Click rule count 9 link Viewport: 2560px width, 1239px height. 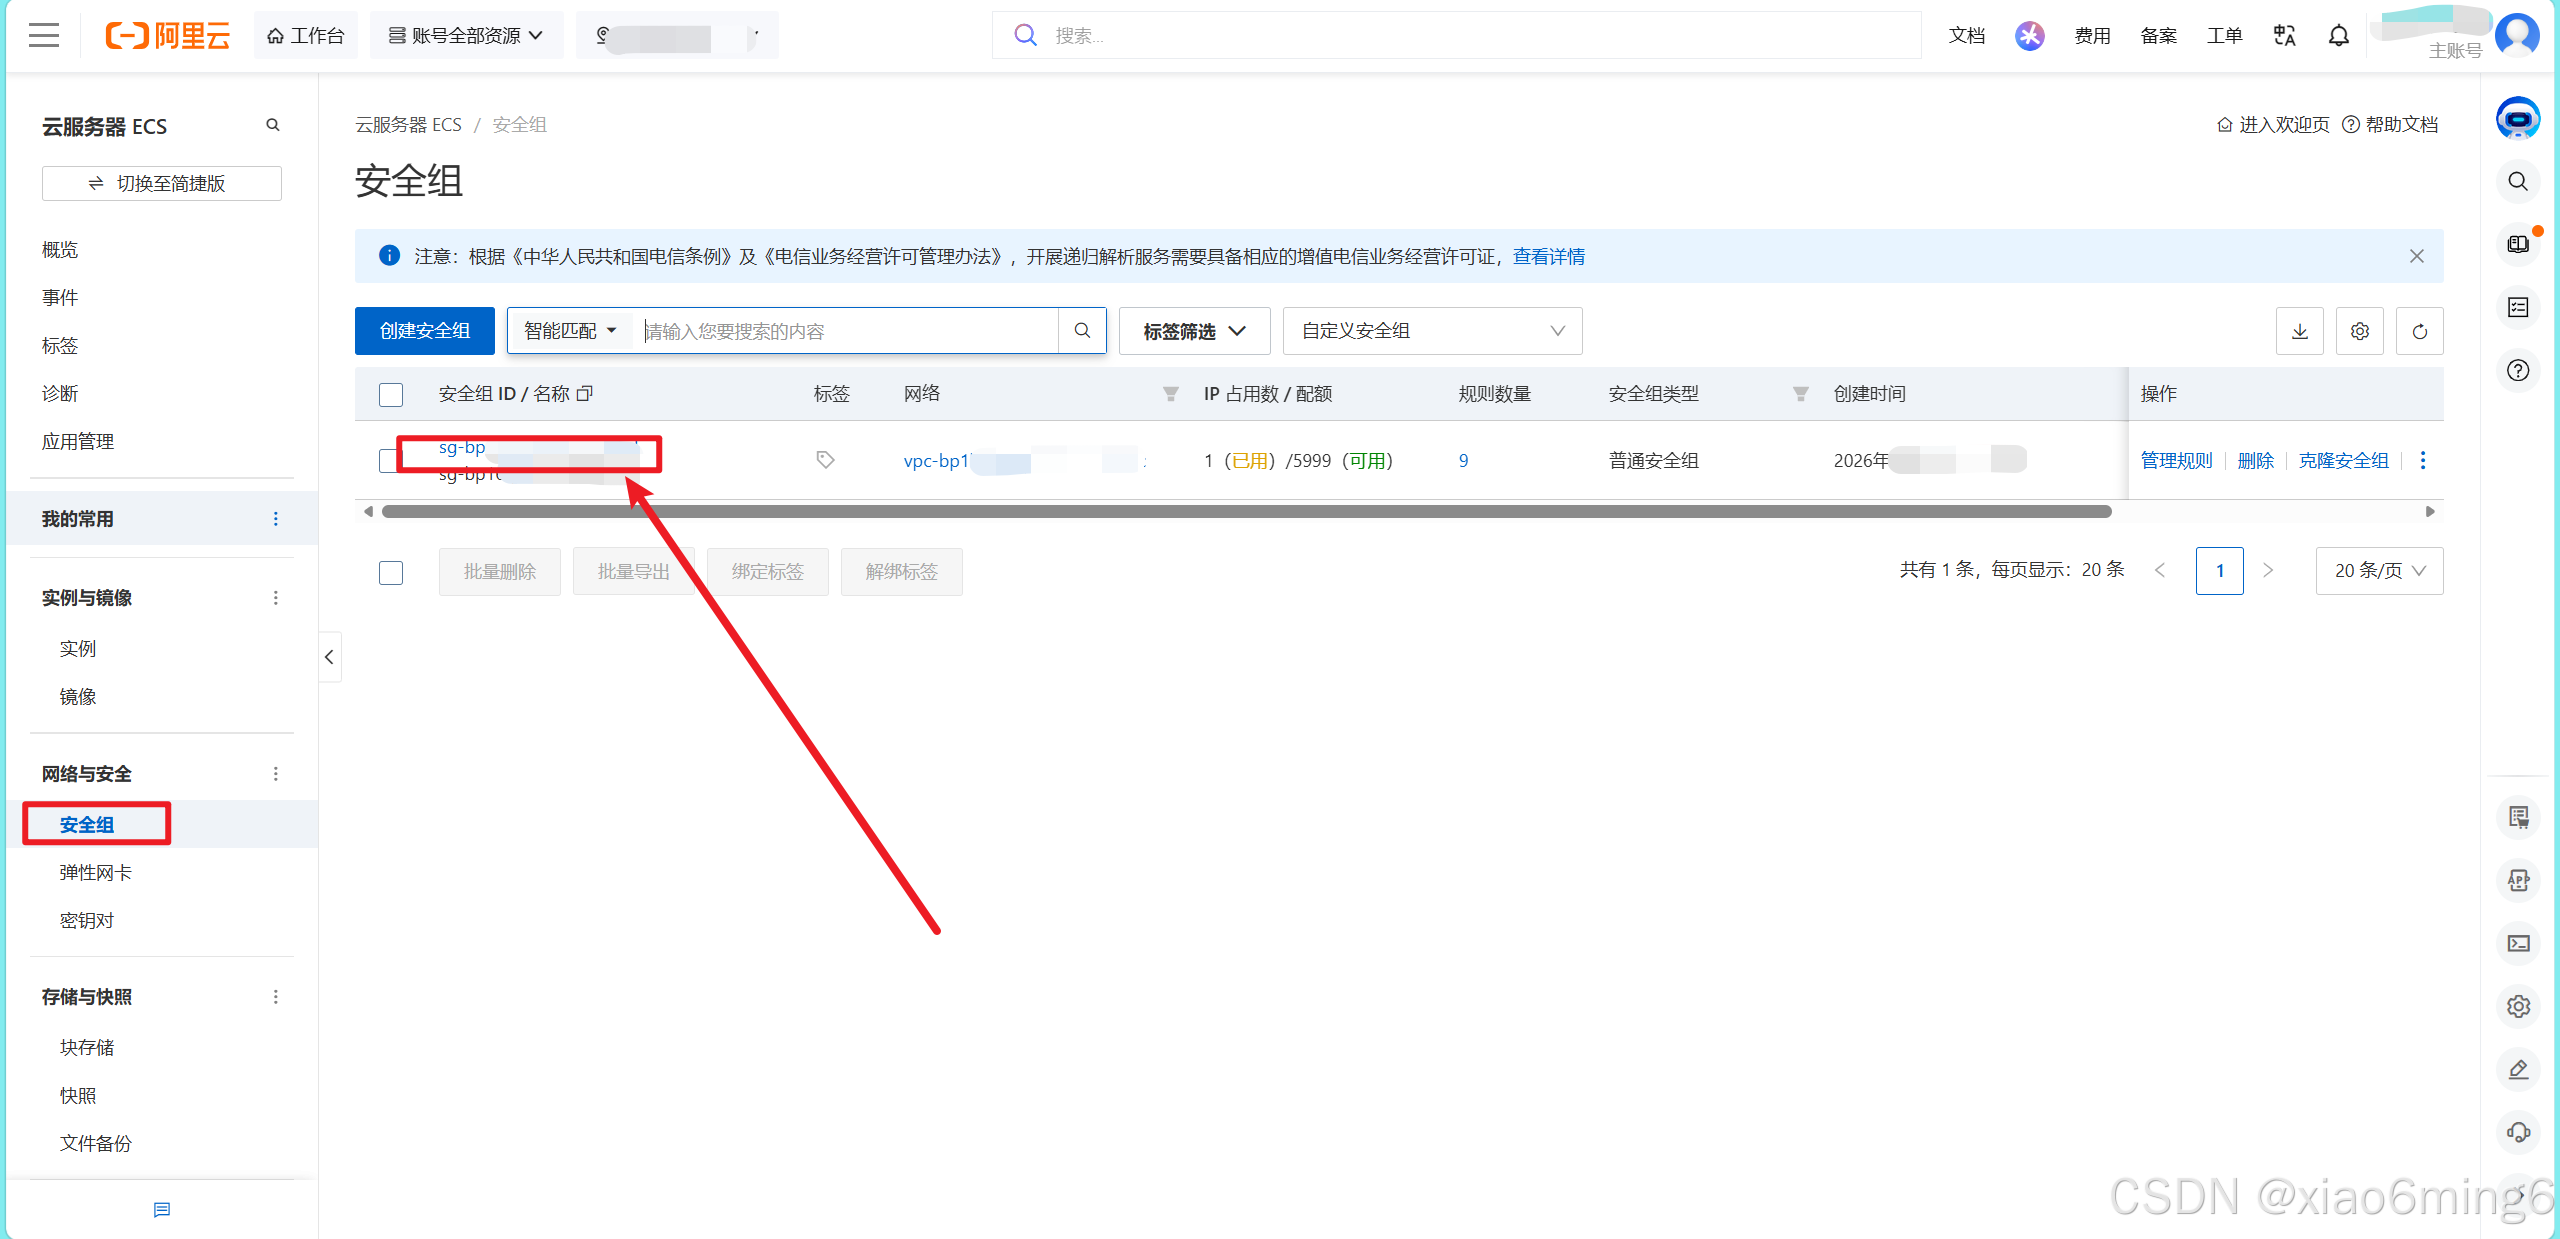coord(1464,461)
